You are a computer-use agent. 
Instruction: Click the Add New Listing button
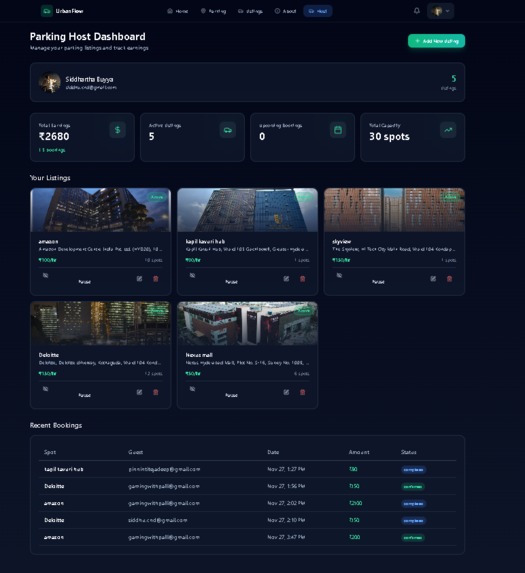(436, 41)
